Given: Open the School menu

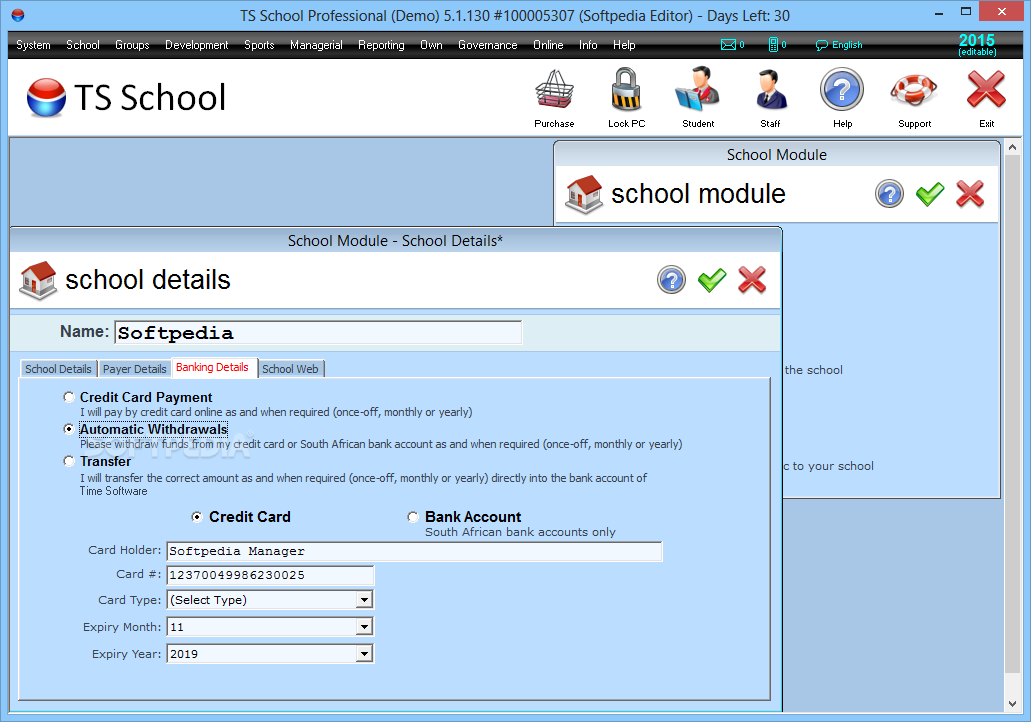Looking at the screenshot, I should coord(83,45).
